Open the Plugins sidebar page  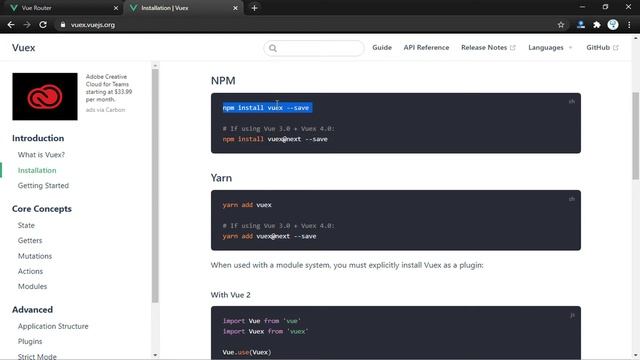pos(30,341)
